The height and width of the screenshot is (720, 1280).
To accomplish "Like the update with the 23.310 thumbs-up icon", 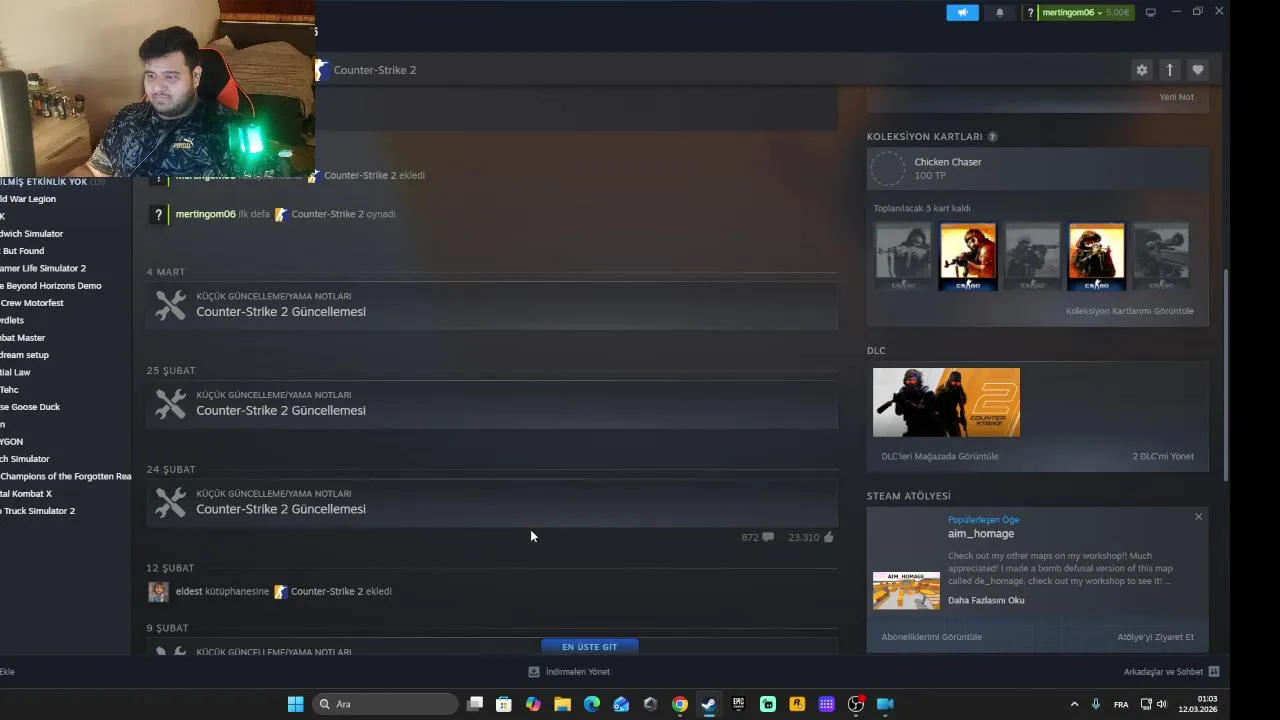I will pyautogui.click(x=828, y=537).
